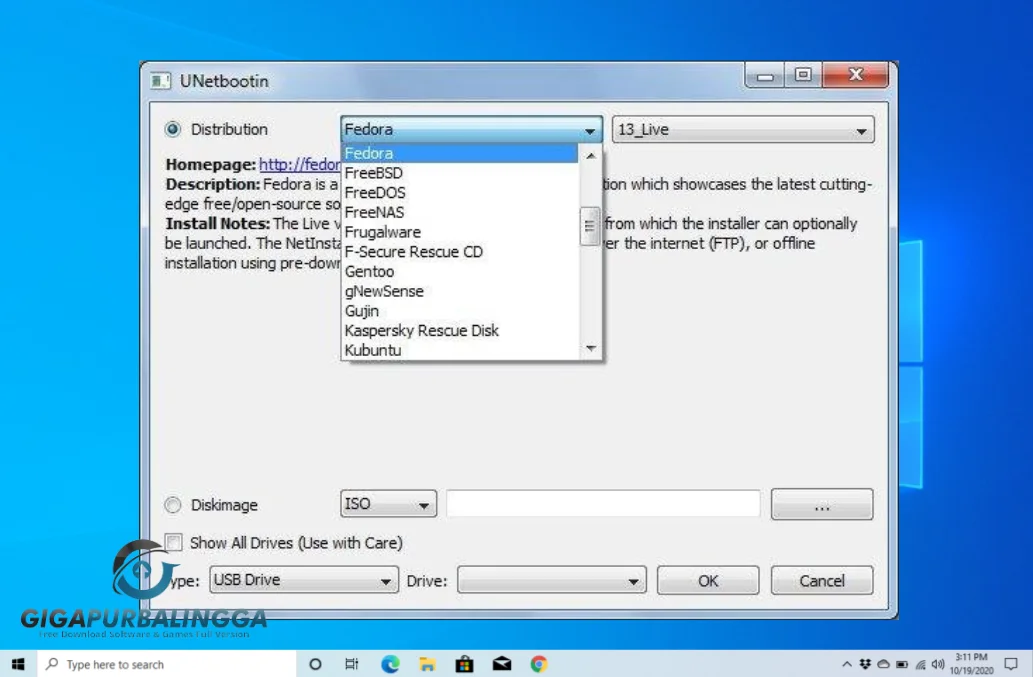Viewport: 1033px width, 677px height.
Task: Open the Windows Start menu
Action: coord(17,664)
